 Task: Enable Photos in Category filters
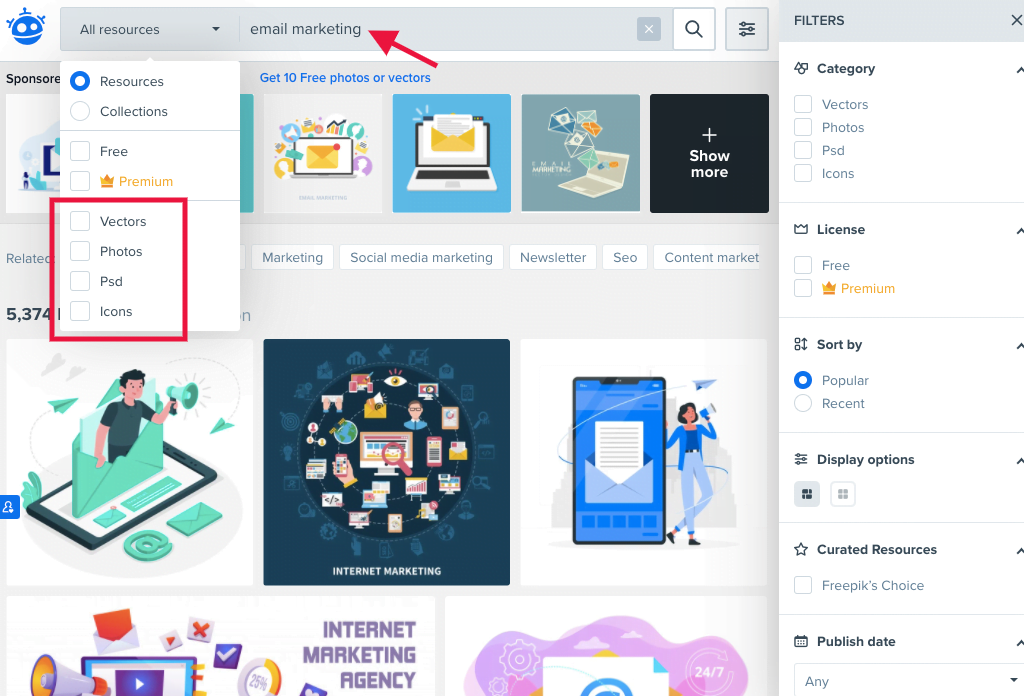coord(803,127)
